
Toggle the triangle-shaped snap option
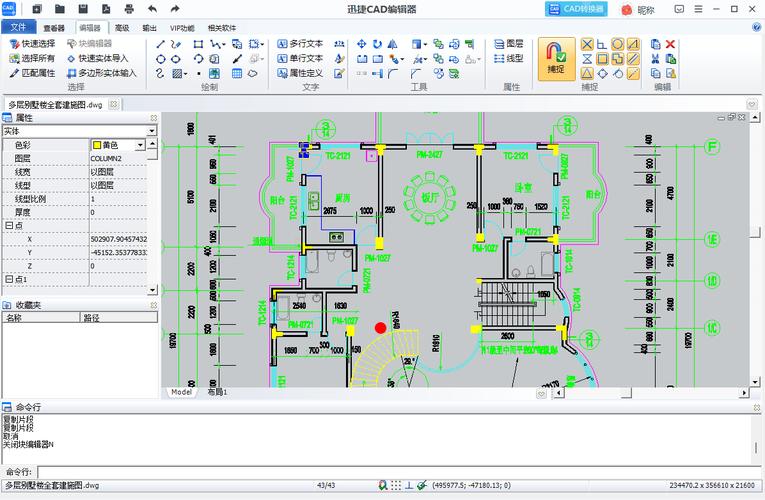[x=587, y=74]
